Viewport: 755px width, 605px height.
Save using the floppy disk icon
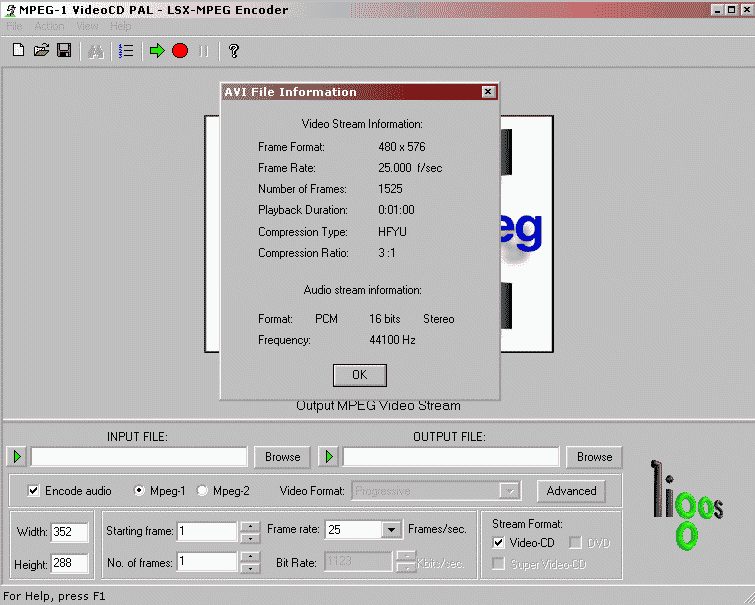[64, 50]
